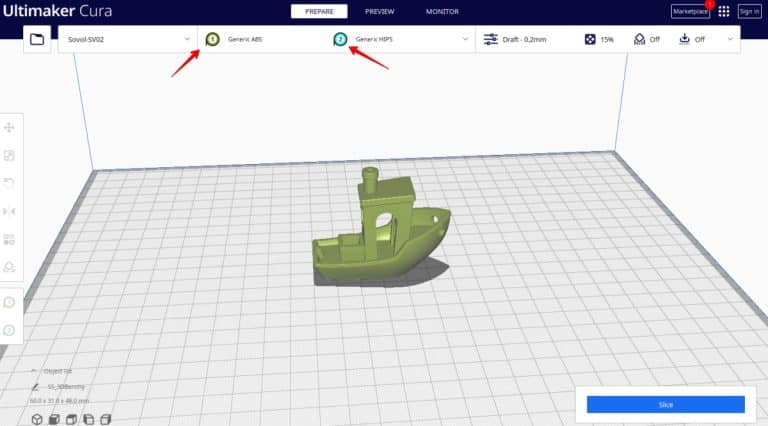Click the Slice button
This screenshot has width=768, height=426.
[666, 404]
